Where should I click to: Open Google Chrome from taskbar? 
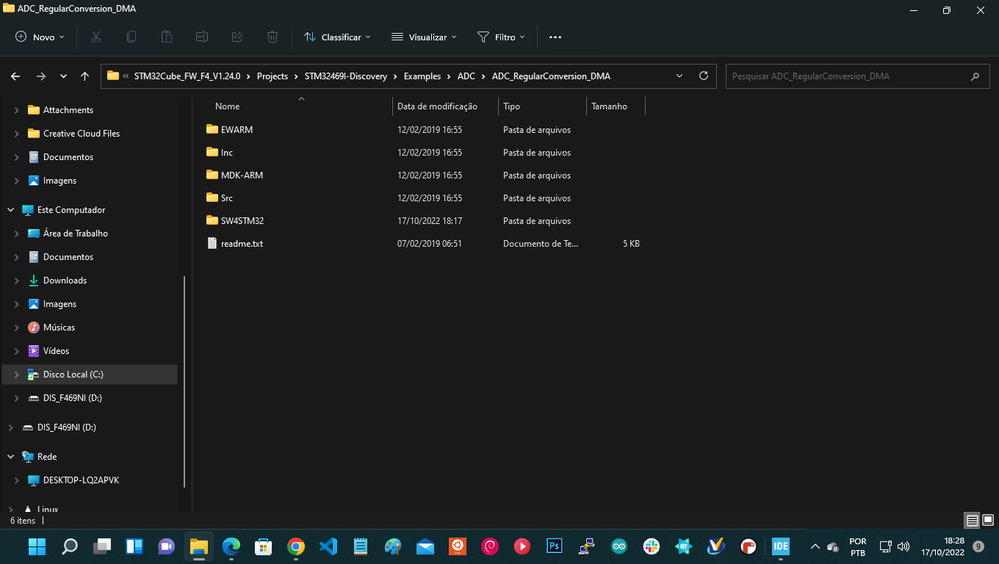[x=296, y=546]
